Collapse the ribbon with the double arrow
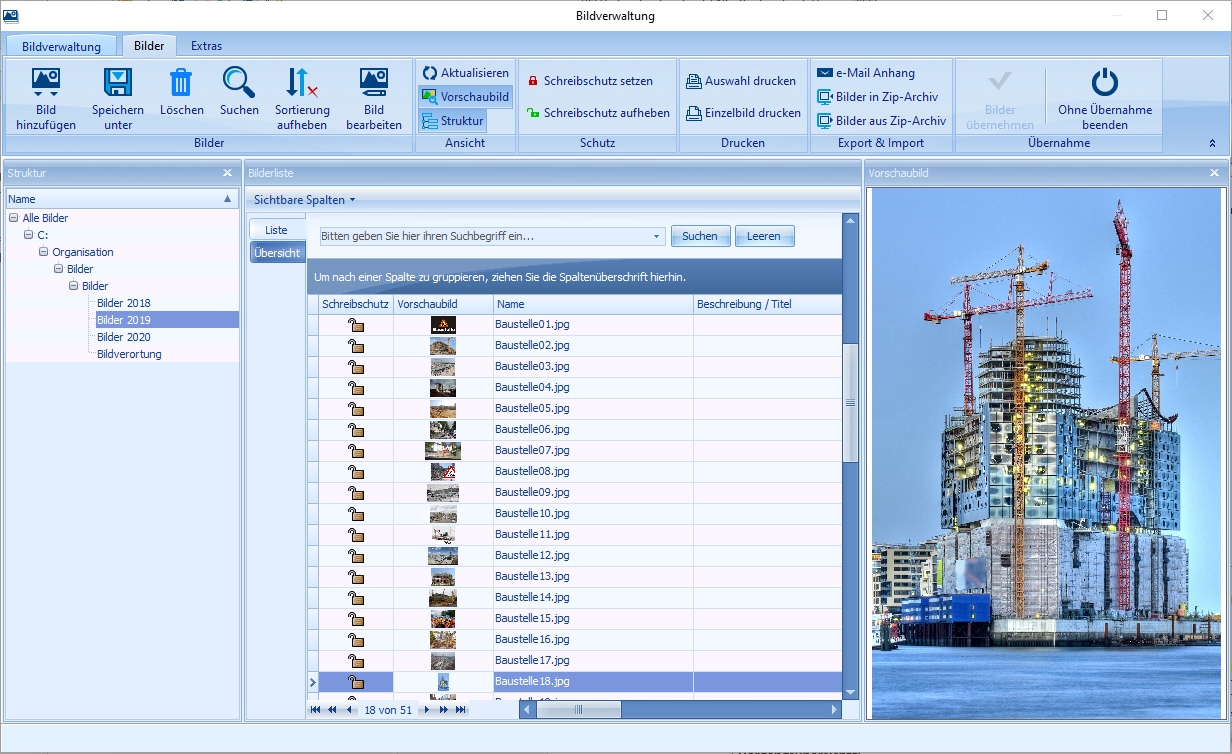The image size is (1232, 754). point(1212,144)
